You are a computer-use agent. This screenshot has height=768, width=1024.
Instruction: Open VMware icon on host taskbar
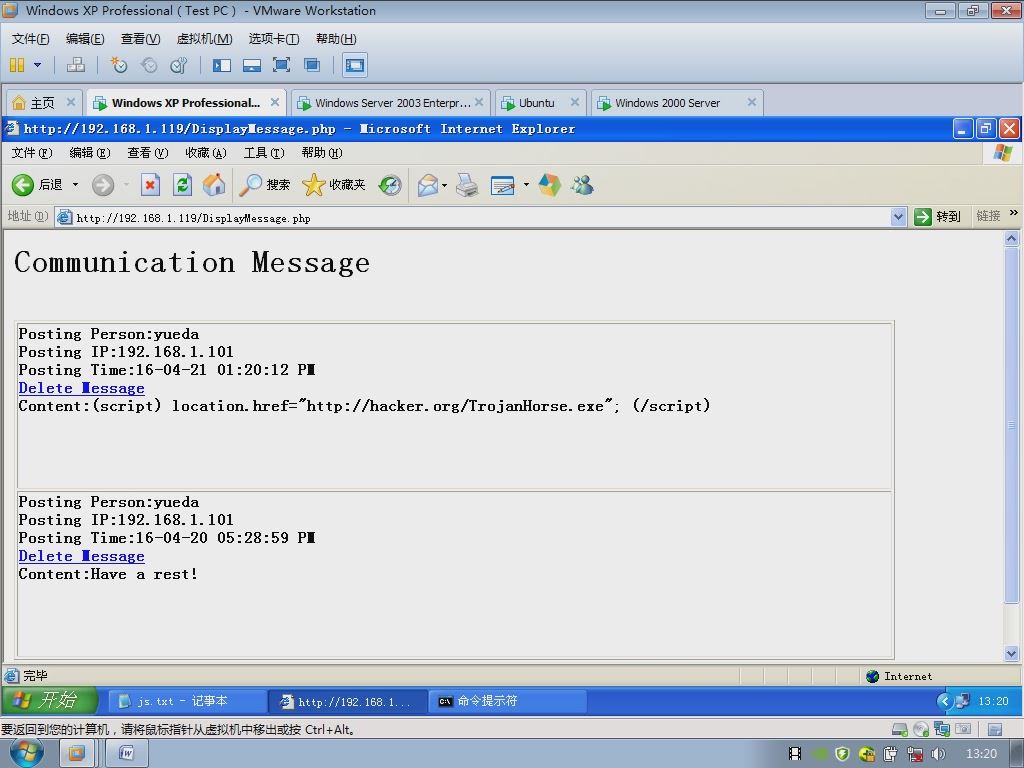[76, 754]
